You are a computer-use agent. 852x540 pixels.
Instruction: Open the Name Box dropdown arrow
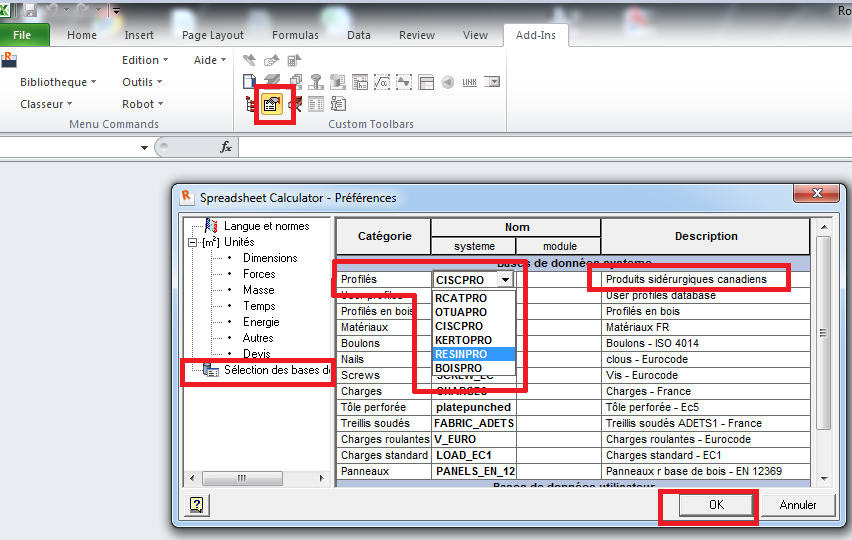(x=144, y=147)
